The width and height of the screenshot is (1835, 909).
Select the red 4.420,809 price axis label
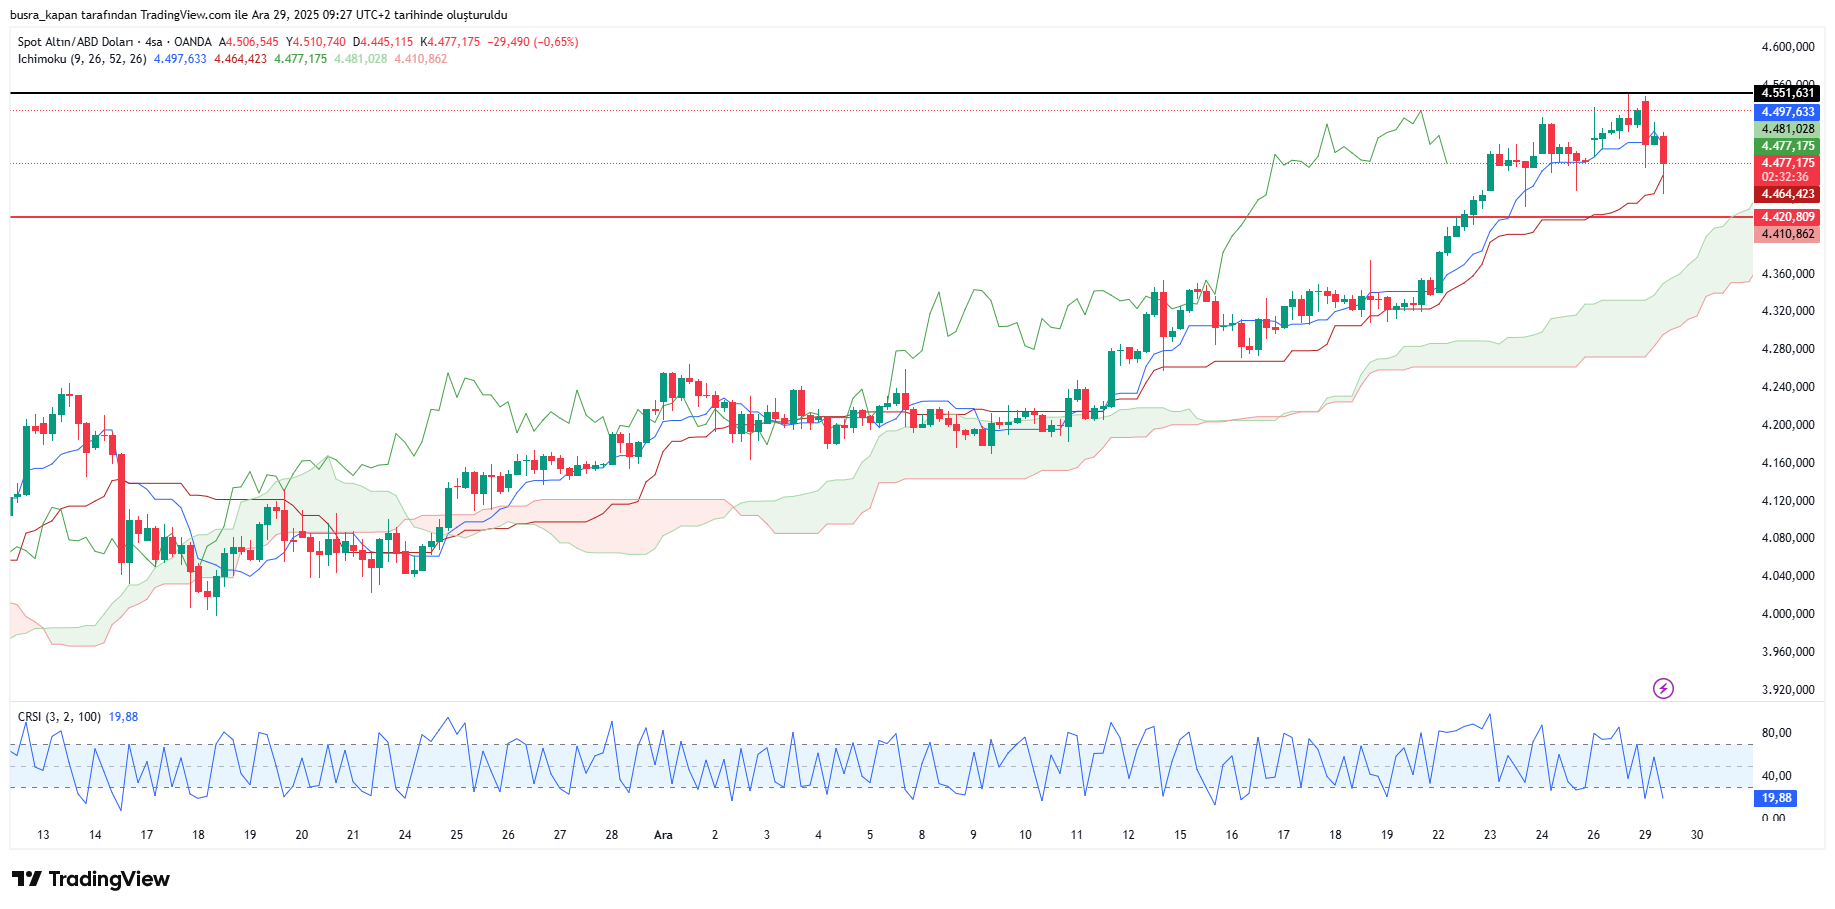tap(1787, 217)
